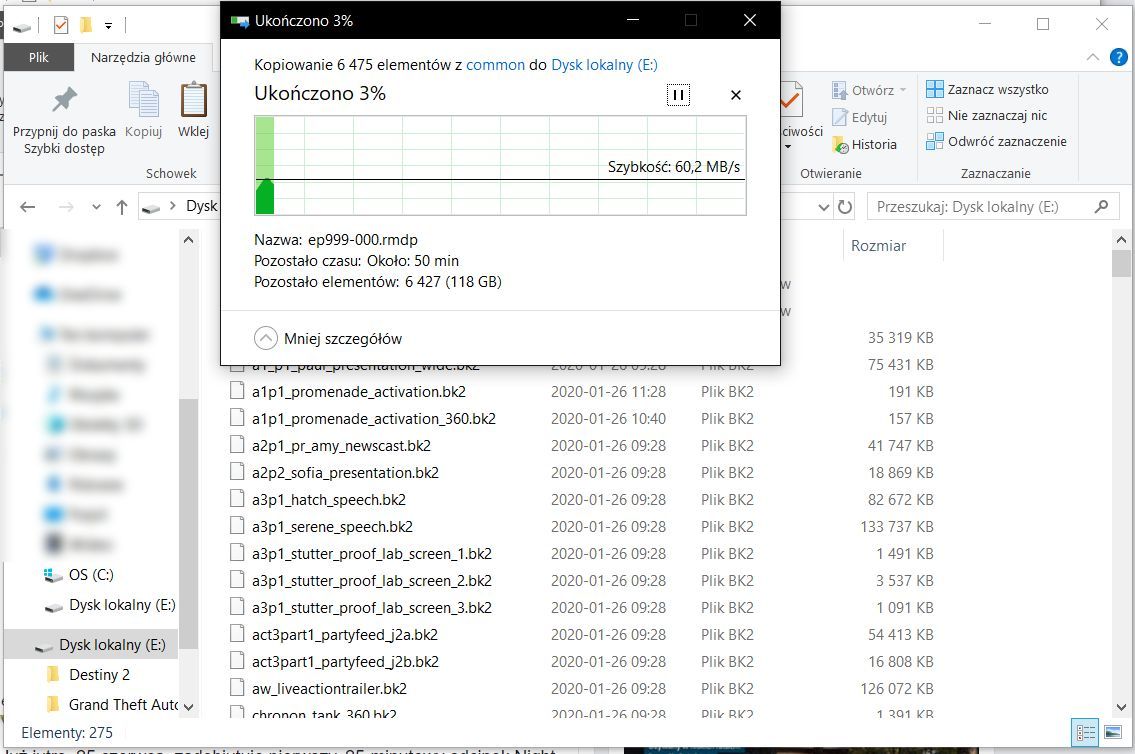Viewport: 1135px width, 754px height.
Task: Click the Nie zaznaczaj nic icon
Action: 935,115
